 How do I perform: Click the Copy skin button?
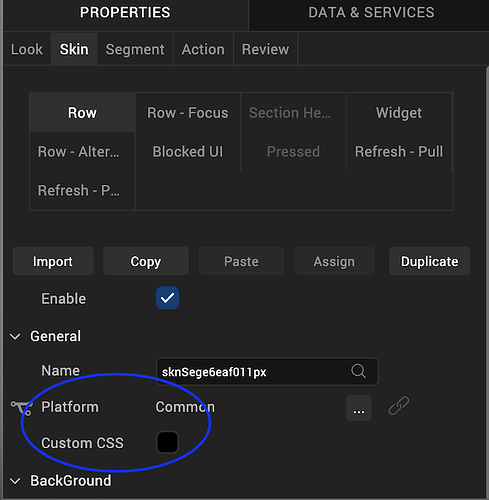(146, 261)
